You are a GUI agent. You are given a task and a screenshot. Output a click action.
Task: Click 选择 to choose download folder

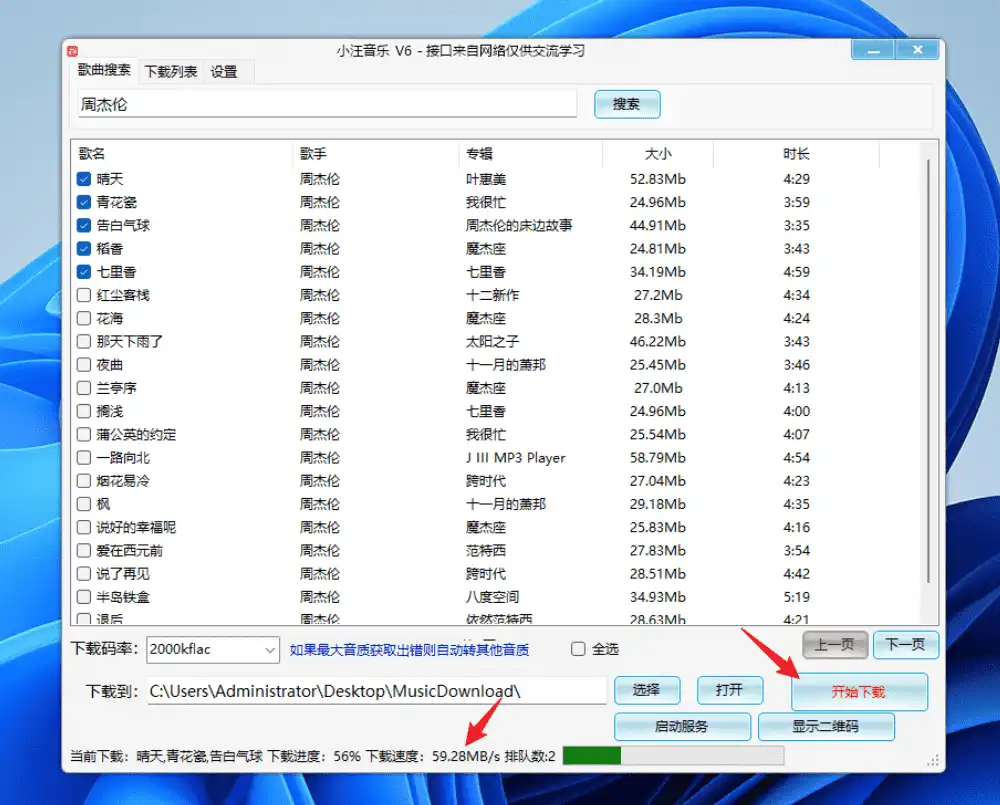tap(647, 690)
